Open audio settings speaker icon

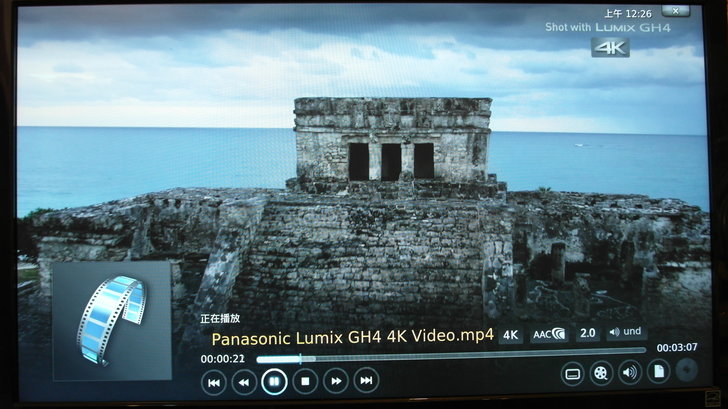click(630, 372)
